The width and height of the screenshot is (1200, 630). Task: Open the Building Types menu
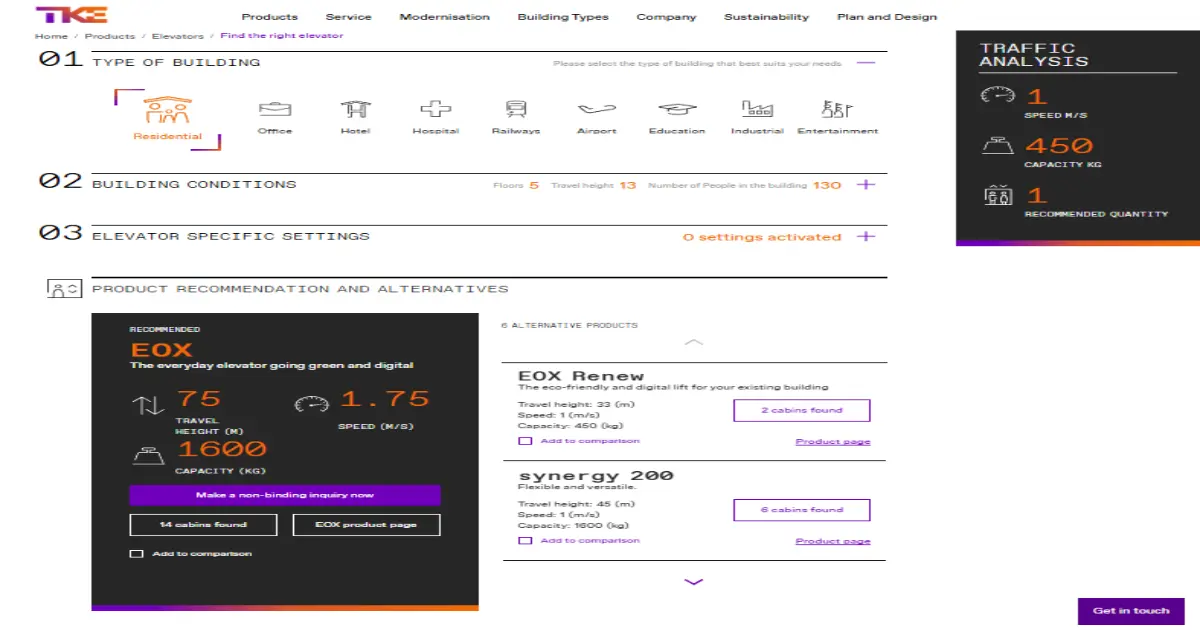563,17
